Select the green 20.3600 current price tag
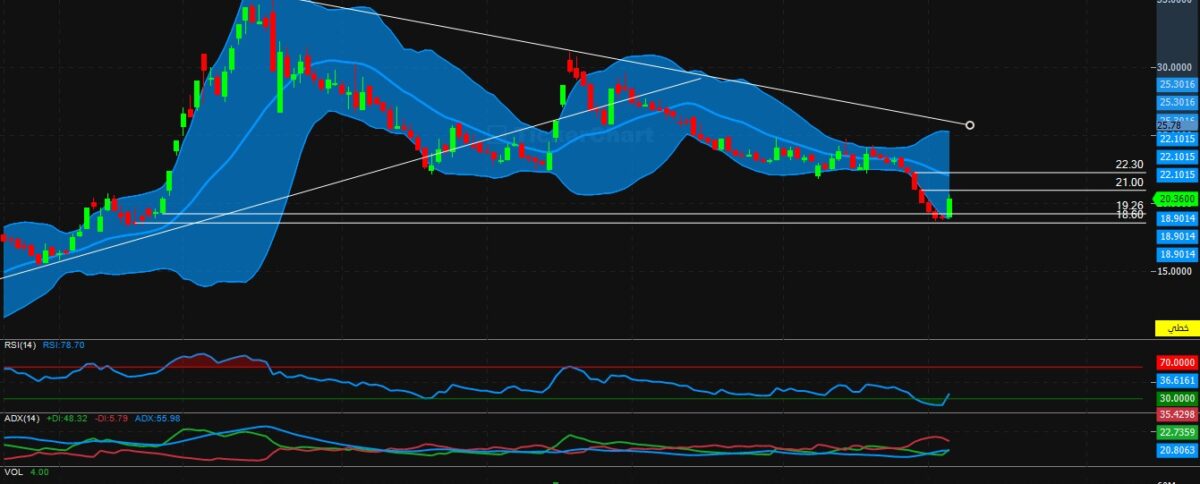 point(1176,199)
